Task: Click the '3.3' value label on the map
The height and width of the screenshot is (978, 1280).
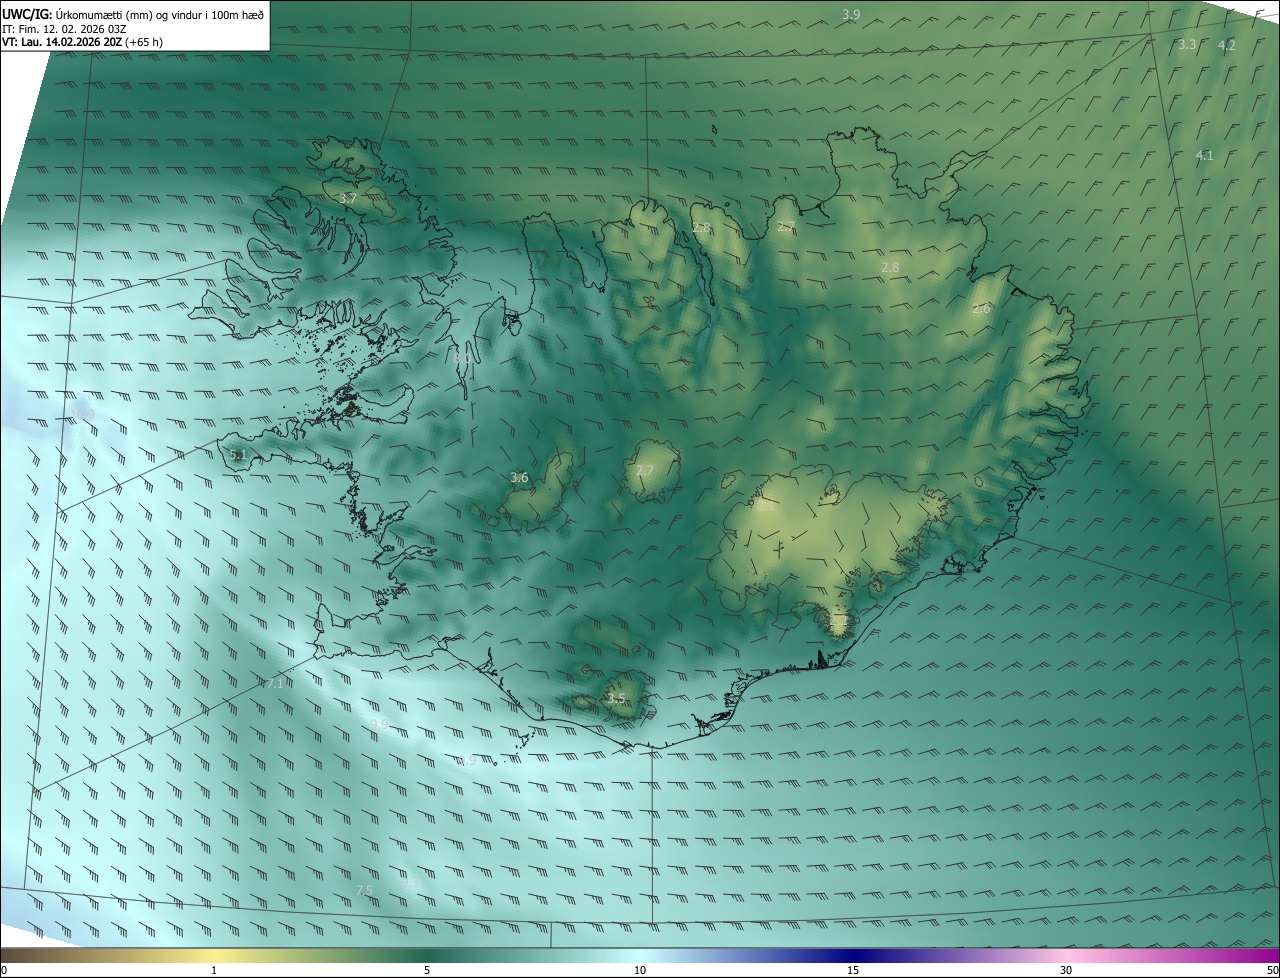Action: [1187, 44]
